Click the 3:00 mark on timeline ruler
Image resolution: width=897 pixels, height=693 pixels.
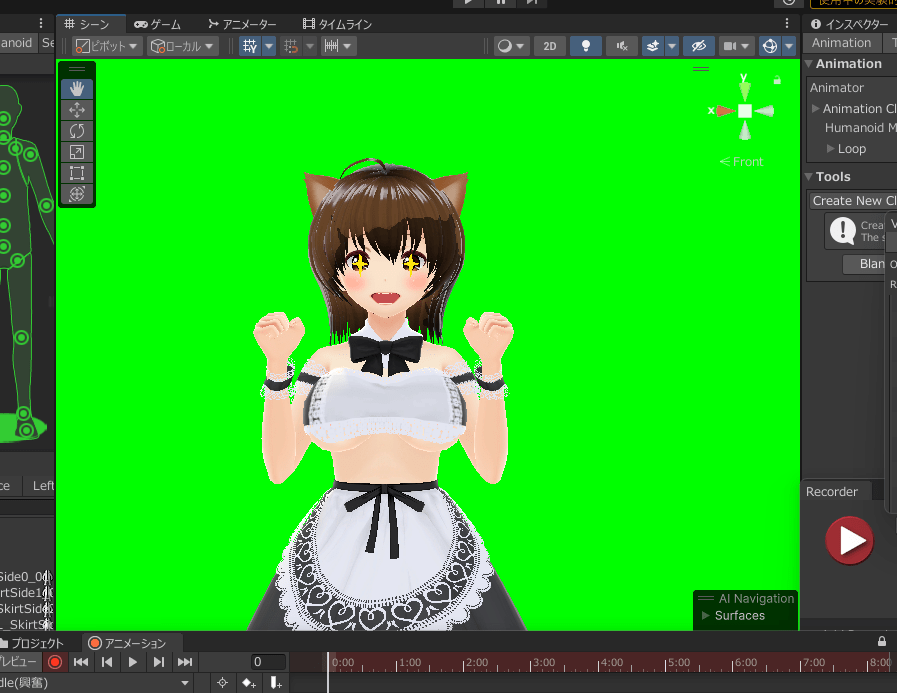coord(543,663)
